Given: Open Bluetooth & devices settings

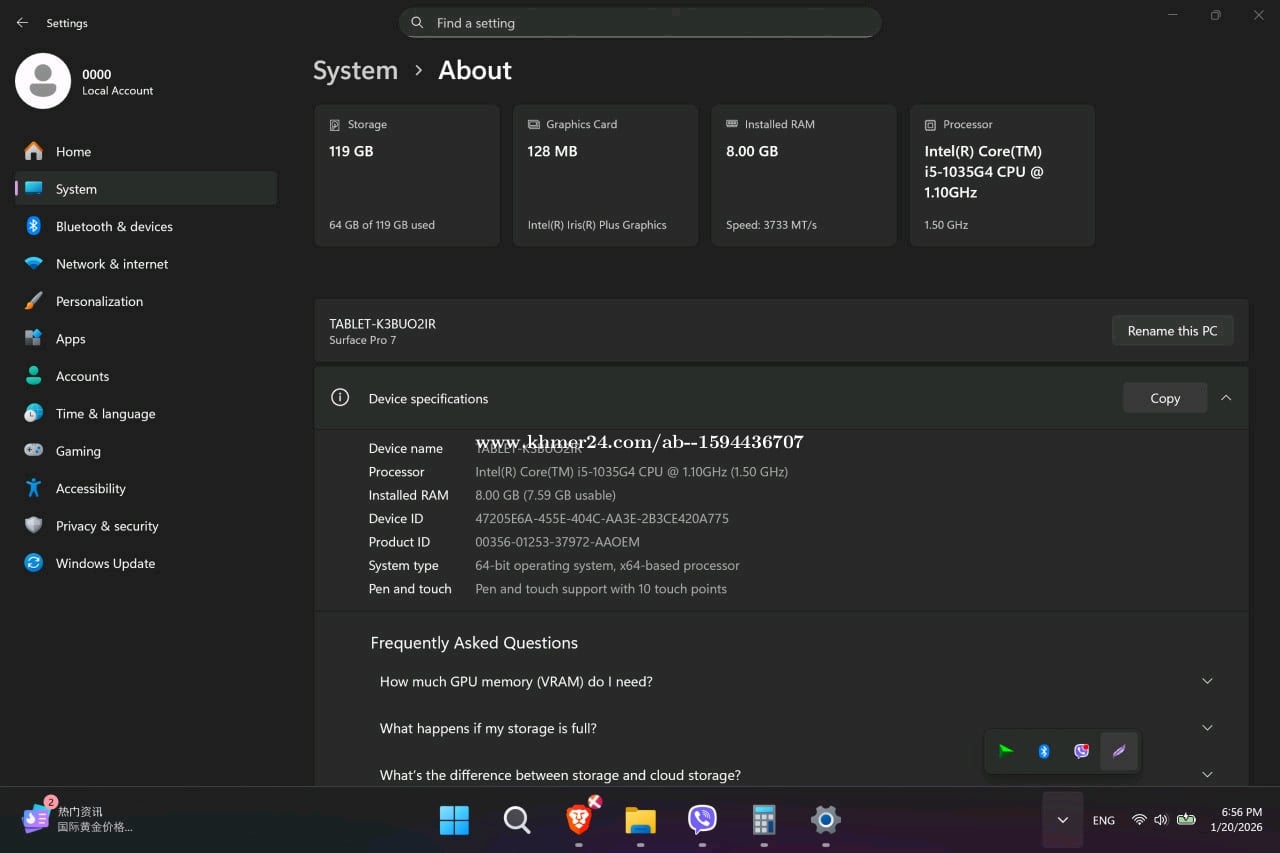Looking at the screenshot, I should click(x=114, y=227).
